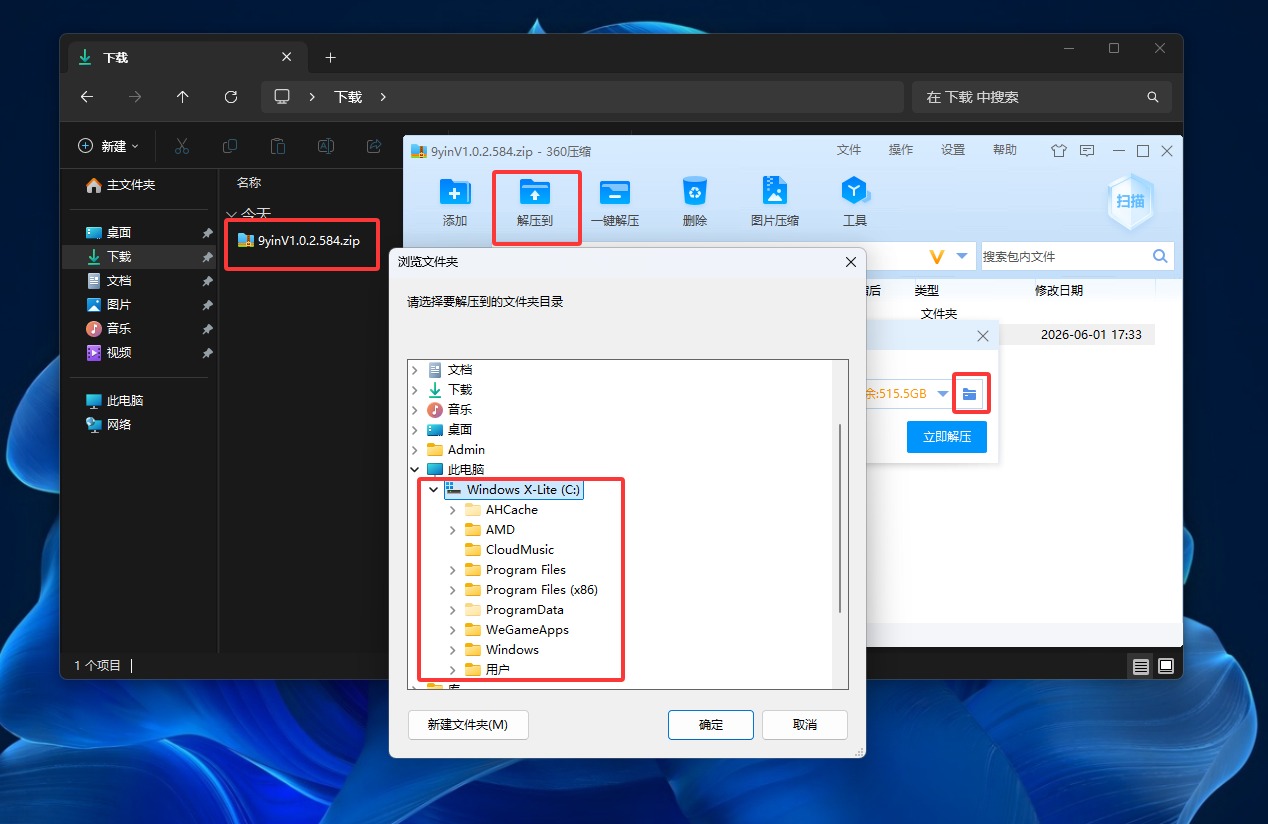The width and height of the screenshot is (1268, 824).
Task: Click the skin shirt icon in the title bar
Action: pyautogui.click(x=1060, y=151)
